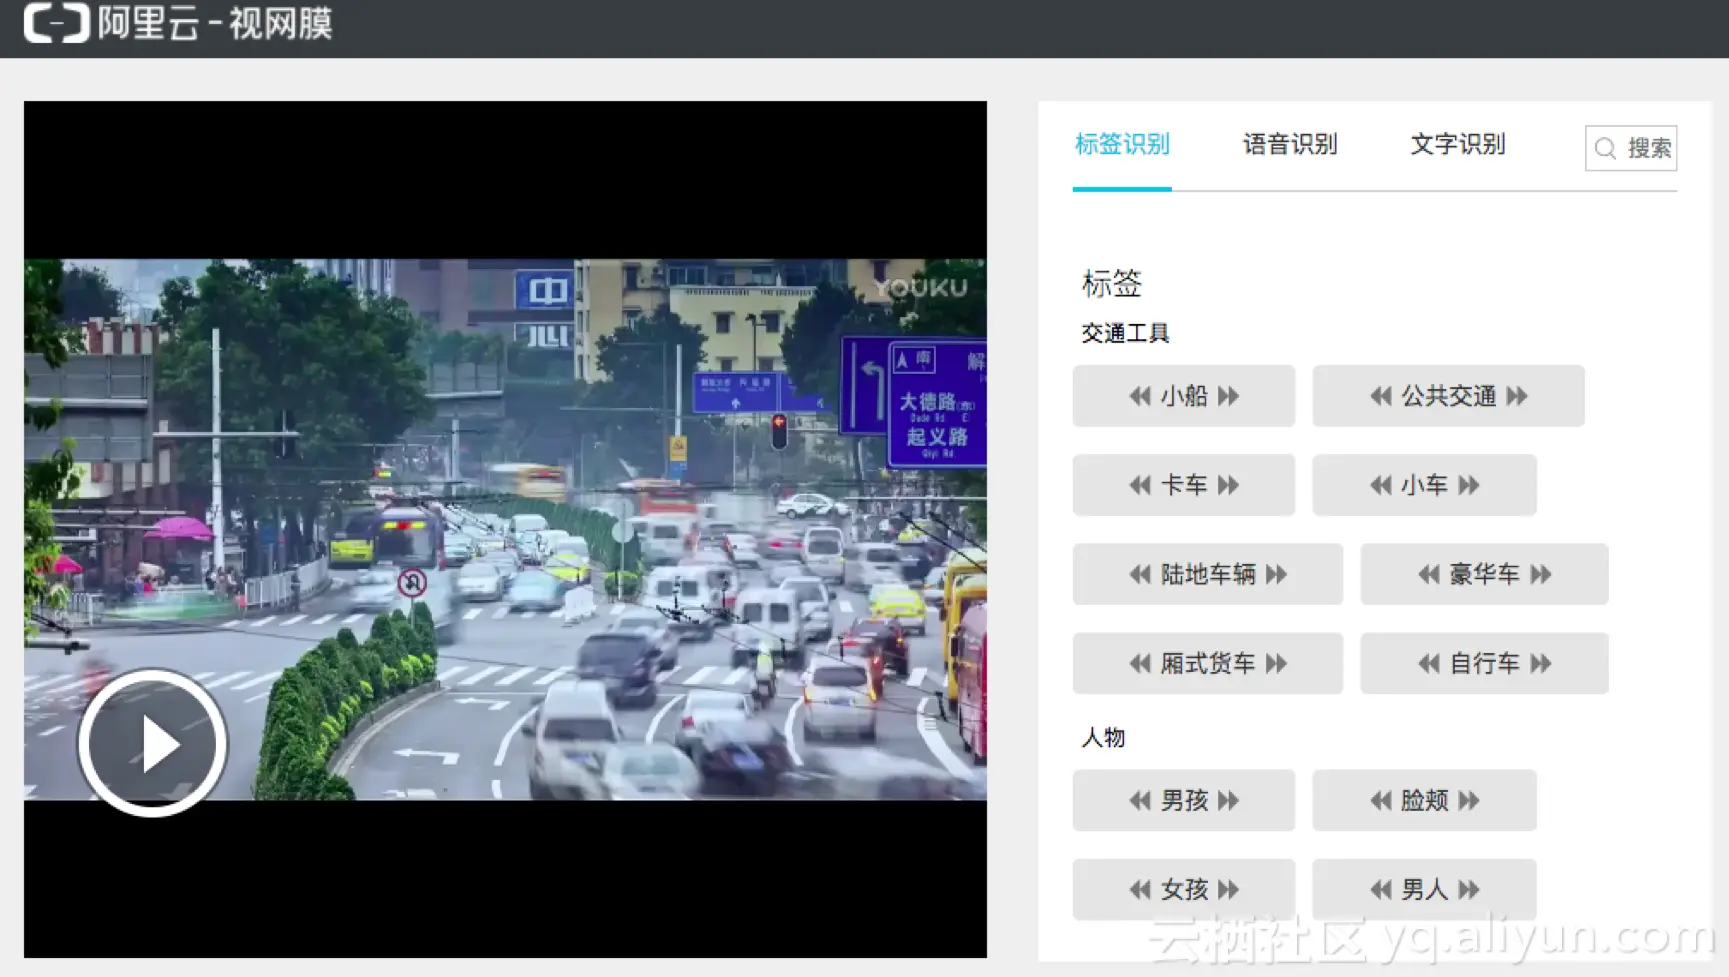Screen dimensions: 1729x977
Task: Jump to previous 小船 occurrence
Action: coord(1140,396)
